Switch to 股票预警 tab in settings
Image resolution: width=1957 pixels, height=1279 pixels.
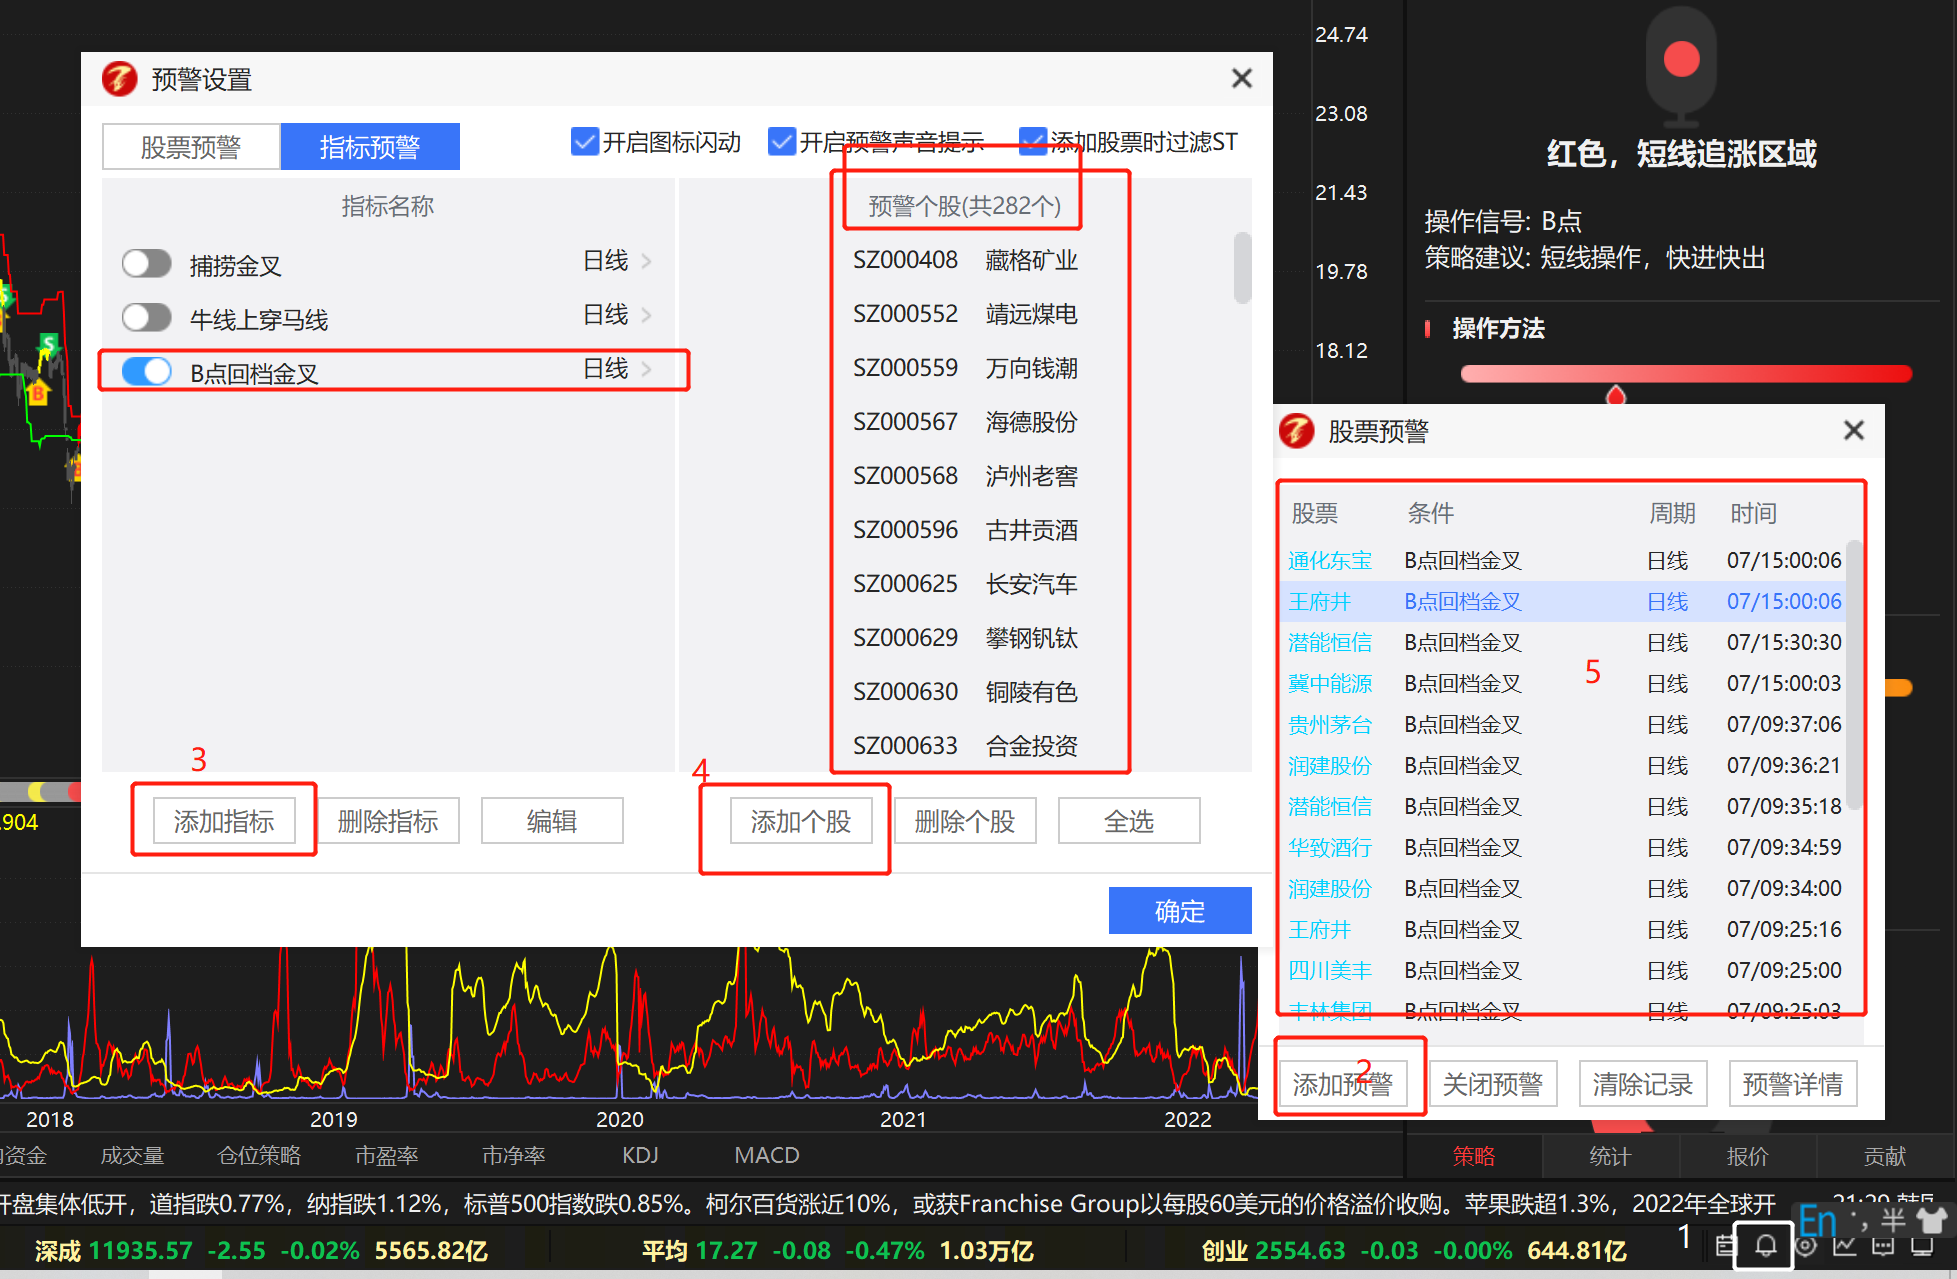[191, 147]
